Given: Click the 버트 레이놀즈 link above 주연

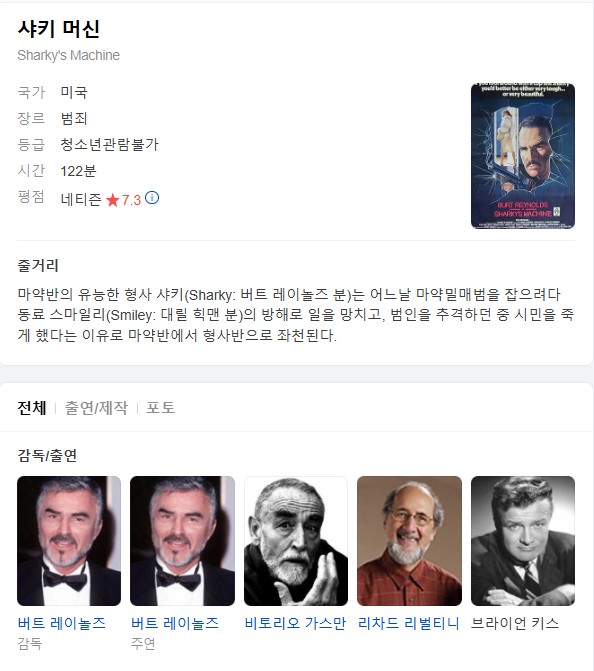Looking at the screenshot, I should pyautogui.click(x=175, y=623).
